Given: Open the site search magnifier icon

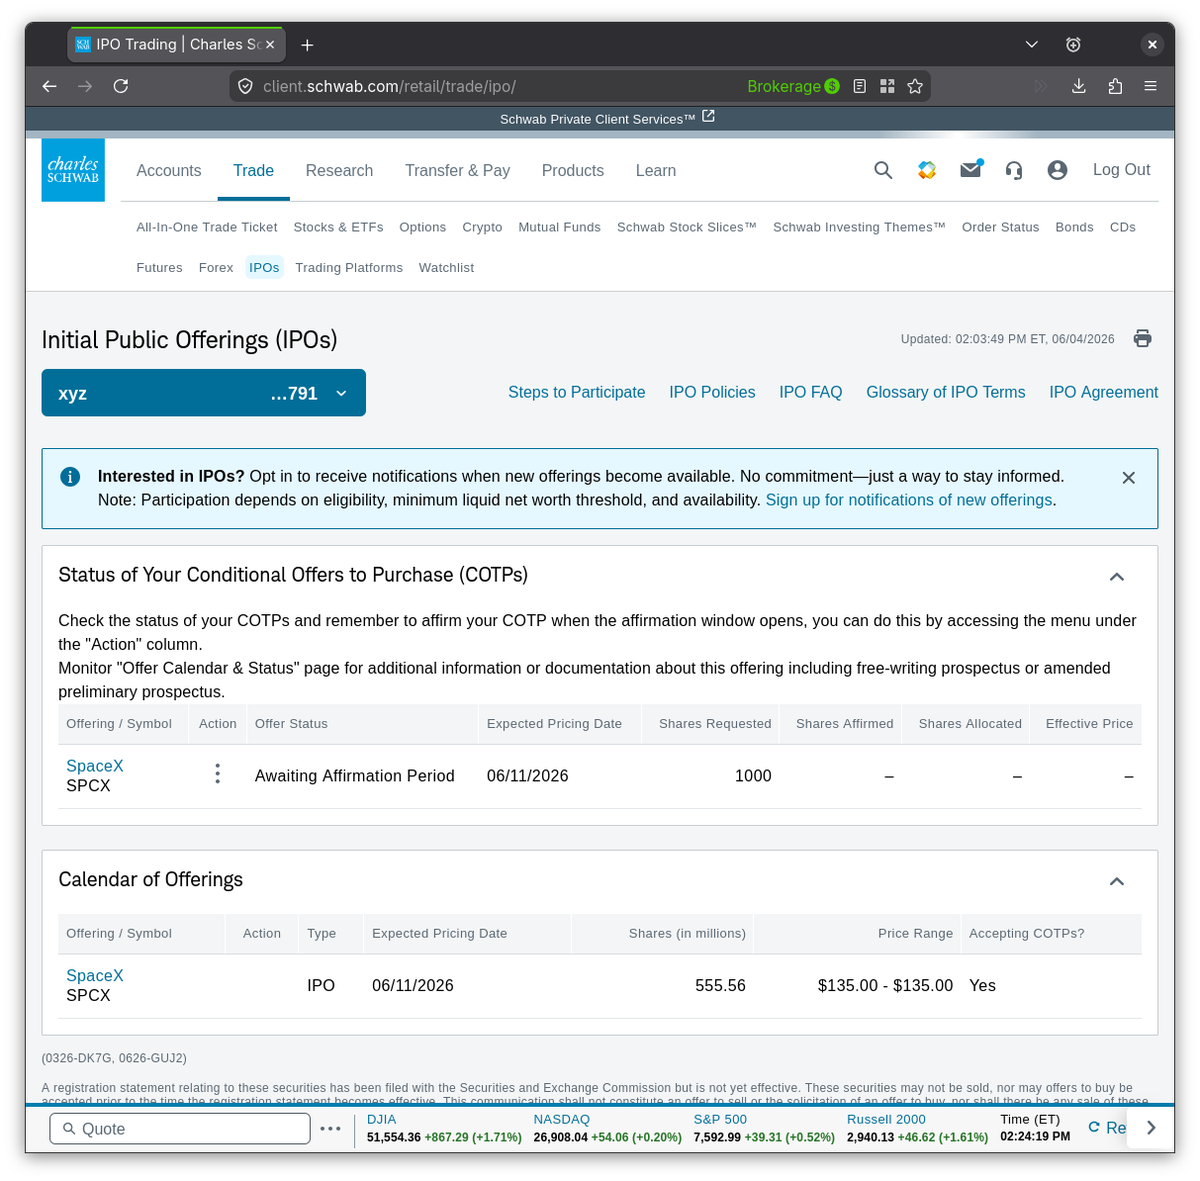Looking at the screenshot, I should 883,170.
